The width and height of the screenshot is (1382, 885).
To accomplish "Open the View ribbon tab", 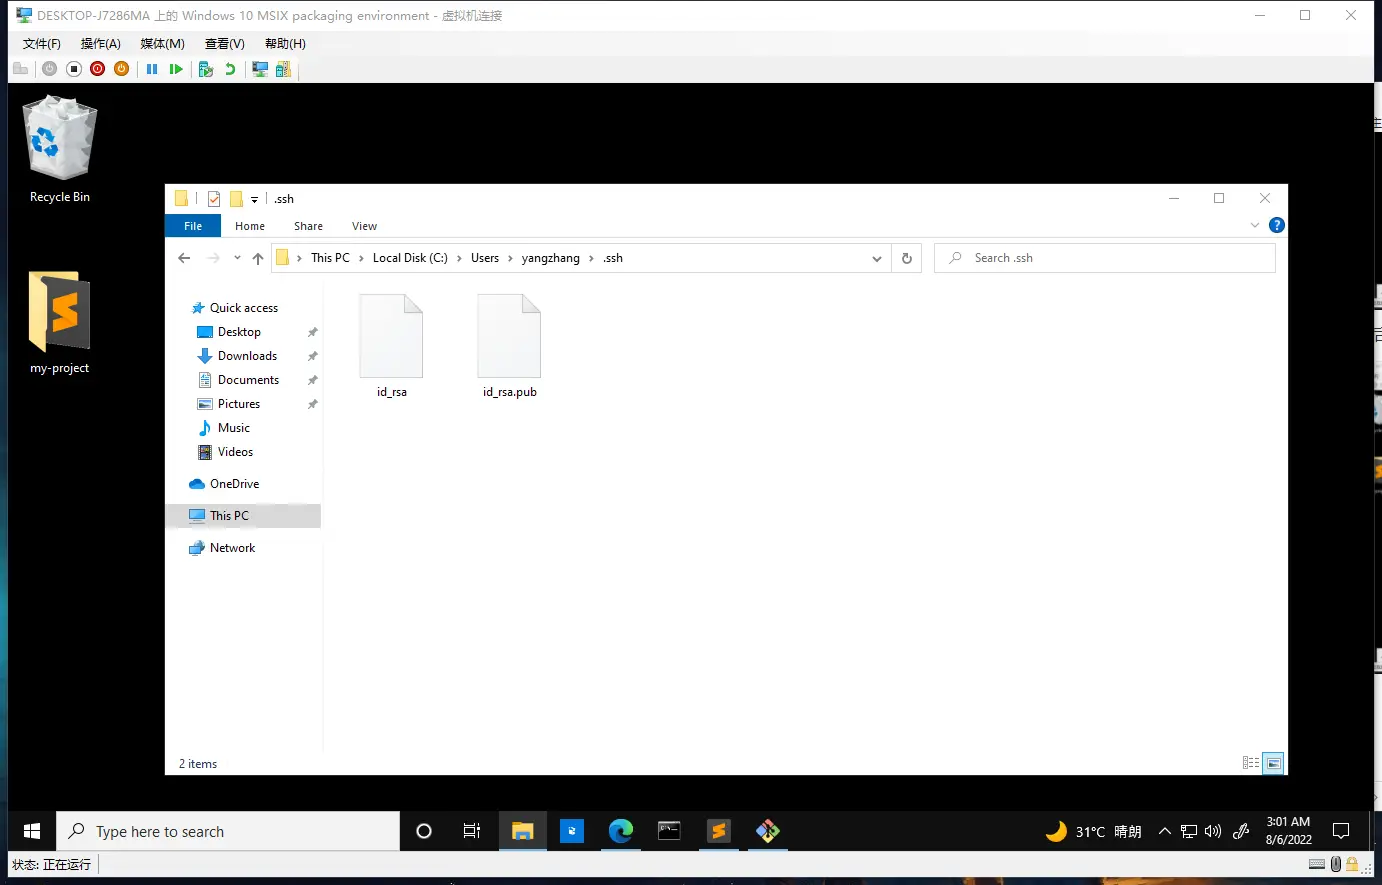I will (x=364, y=226).
